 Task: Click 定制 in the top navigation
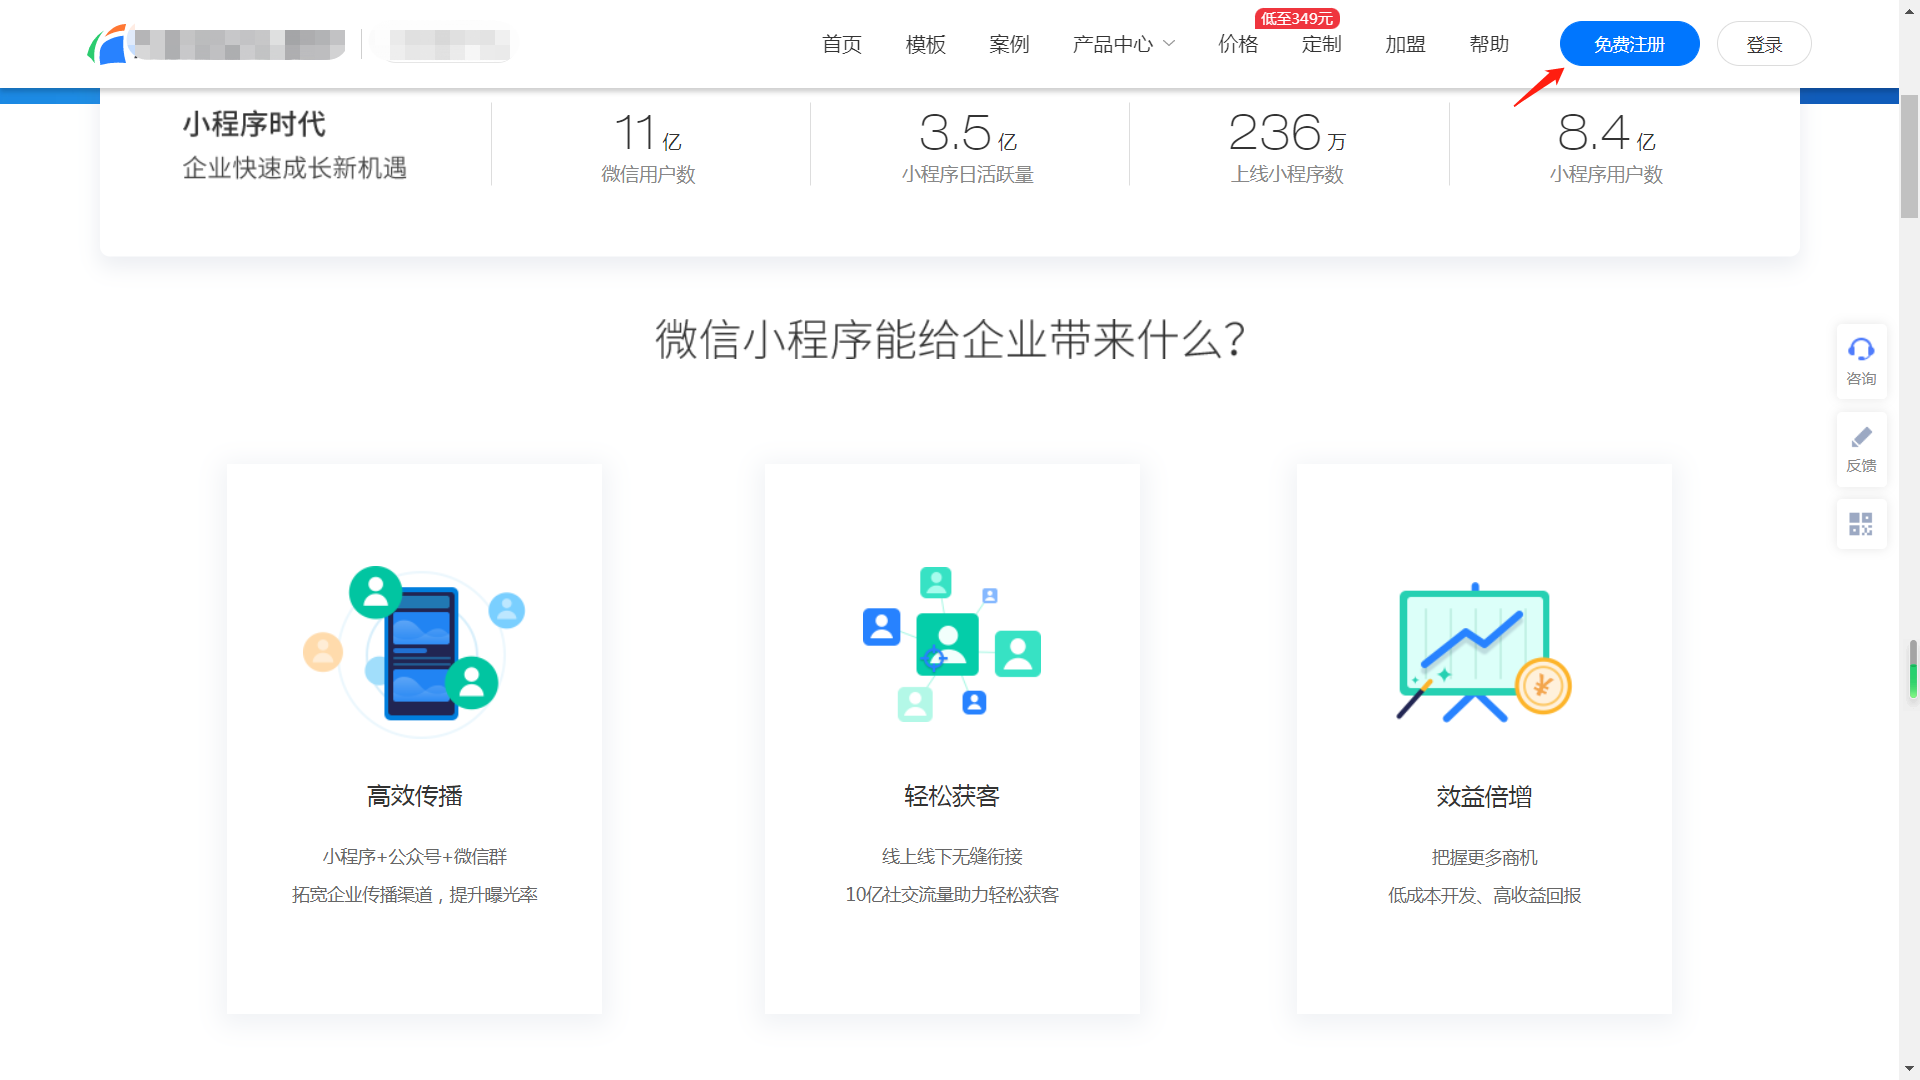(x=1321, y=44)
